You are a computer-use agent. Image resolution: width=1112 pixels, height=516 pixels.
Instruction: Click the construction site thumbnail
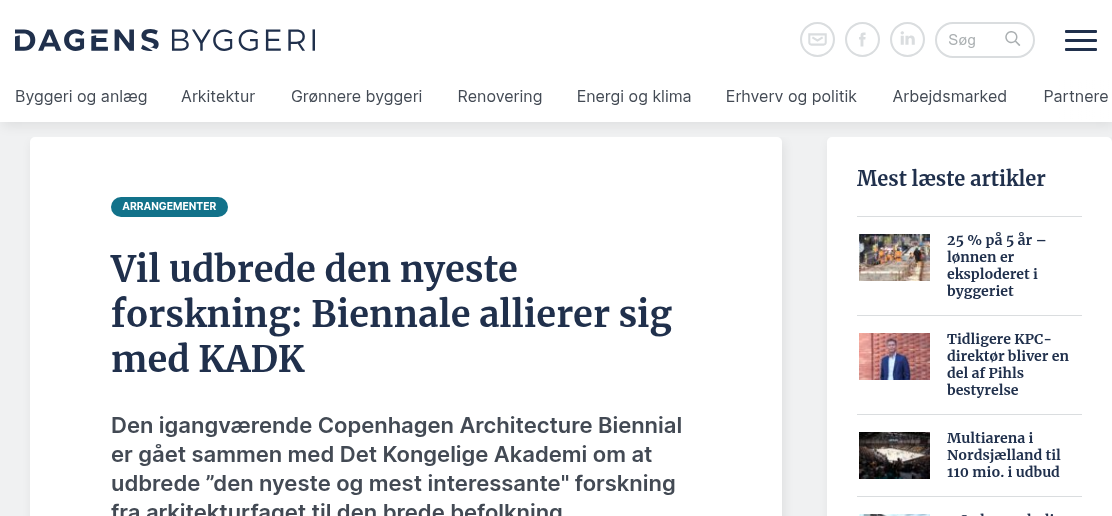(x=894, y=257)
